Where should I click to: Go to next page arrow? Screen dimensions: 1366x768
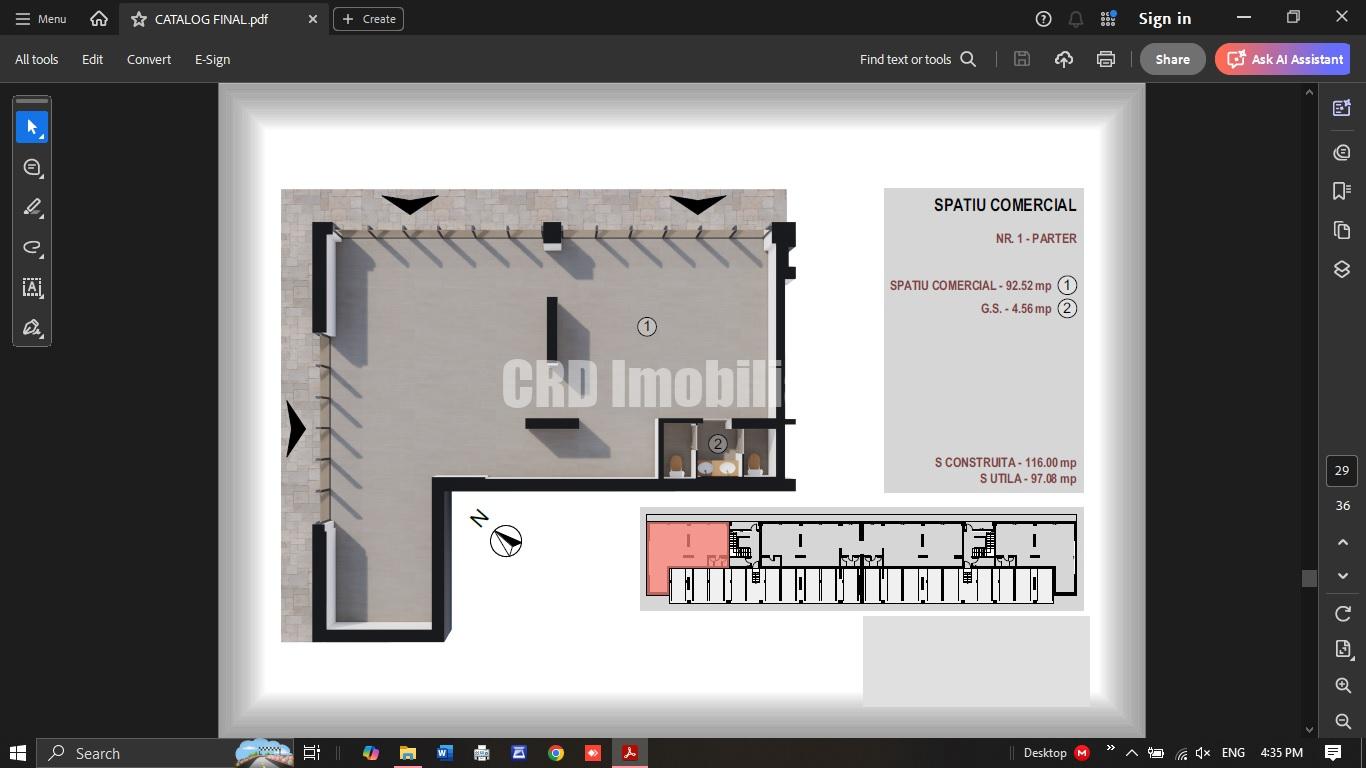pos(1343,577)
